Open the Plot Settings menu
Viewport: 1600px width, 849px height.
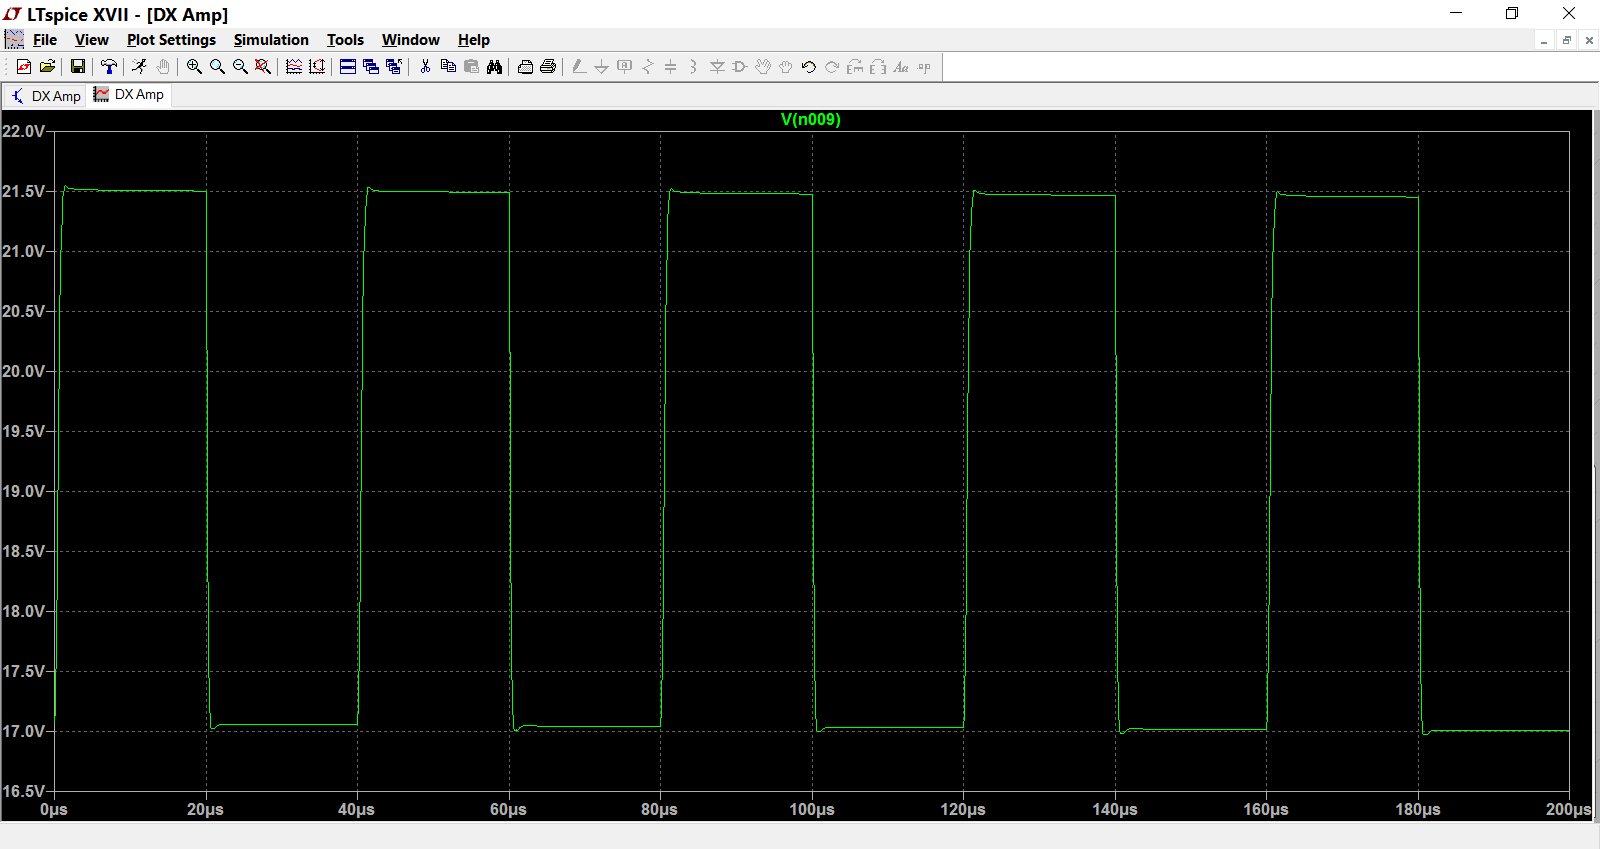[171, 40]
